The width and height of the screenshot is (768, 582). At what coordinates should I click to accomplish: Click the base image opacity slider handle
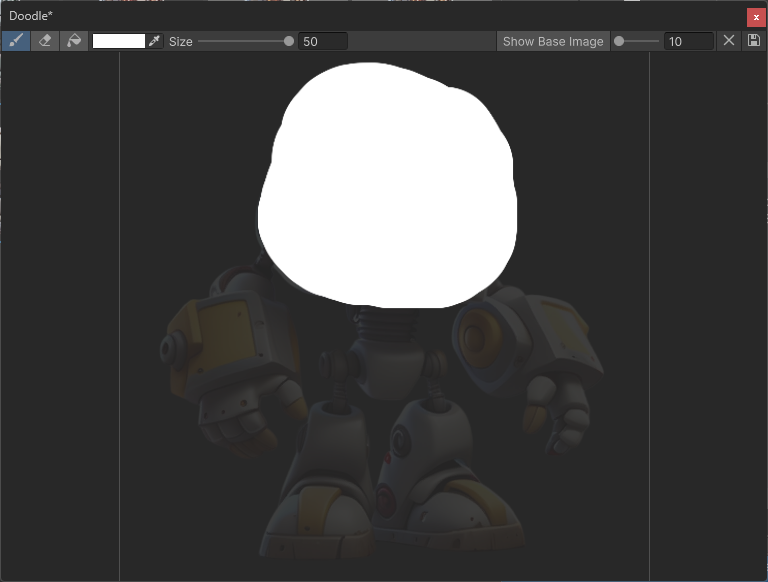click(x=619, y=41)
